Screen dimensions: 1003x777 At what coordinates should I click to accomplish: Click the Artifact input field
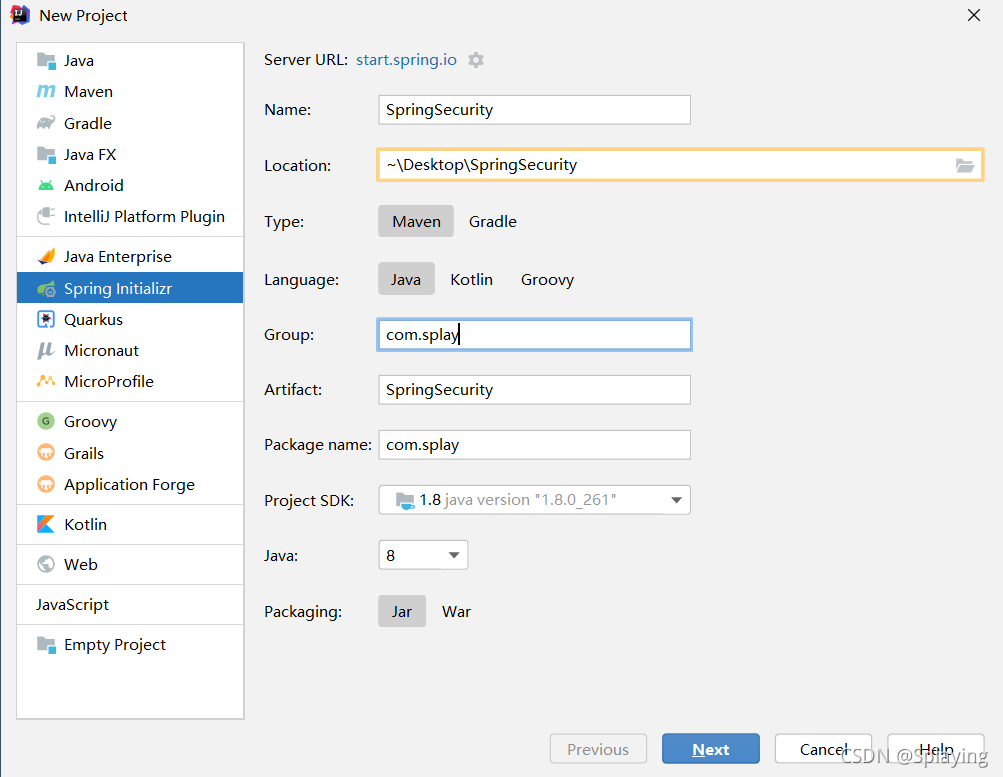tap(534, 389)
